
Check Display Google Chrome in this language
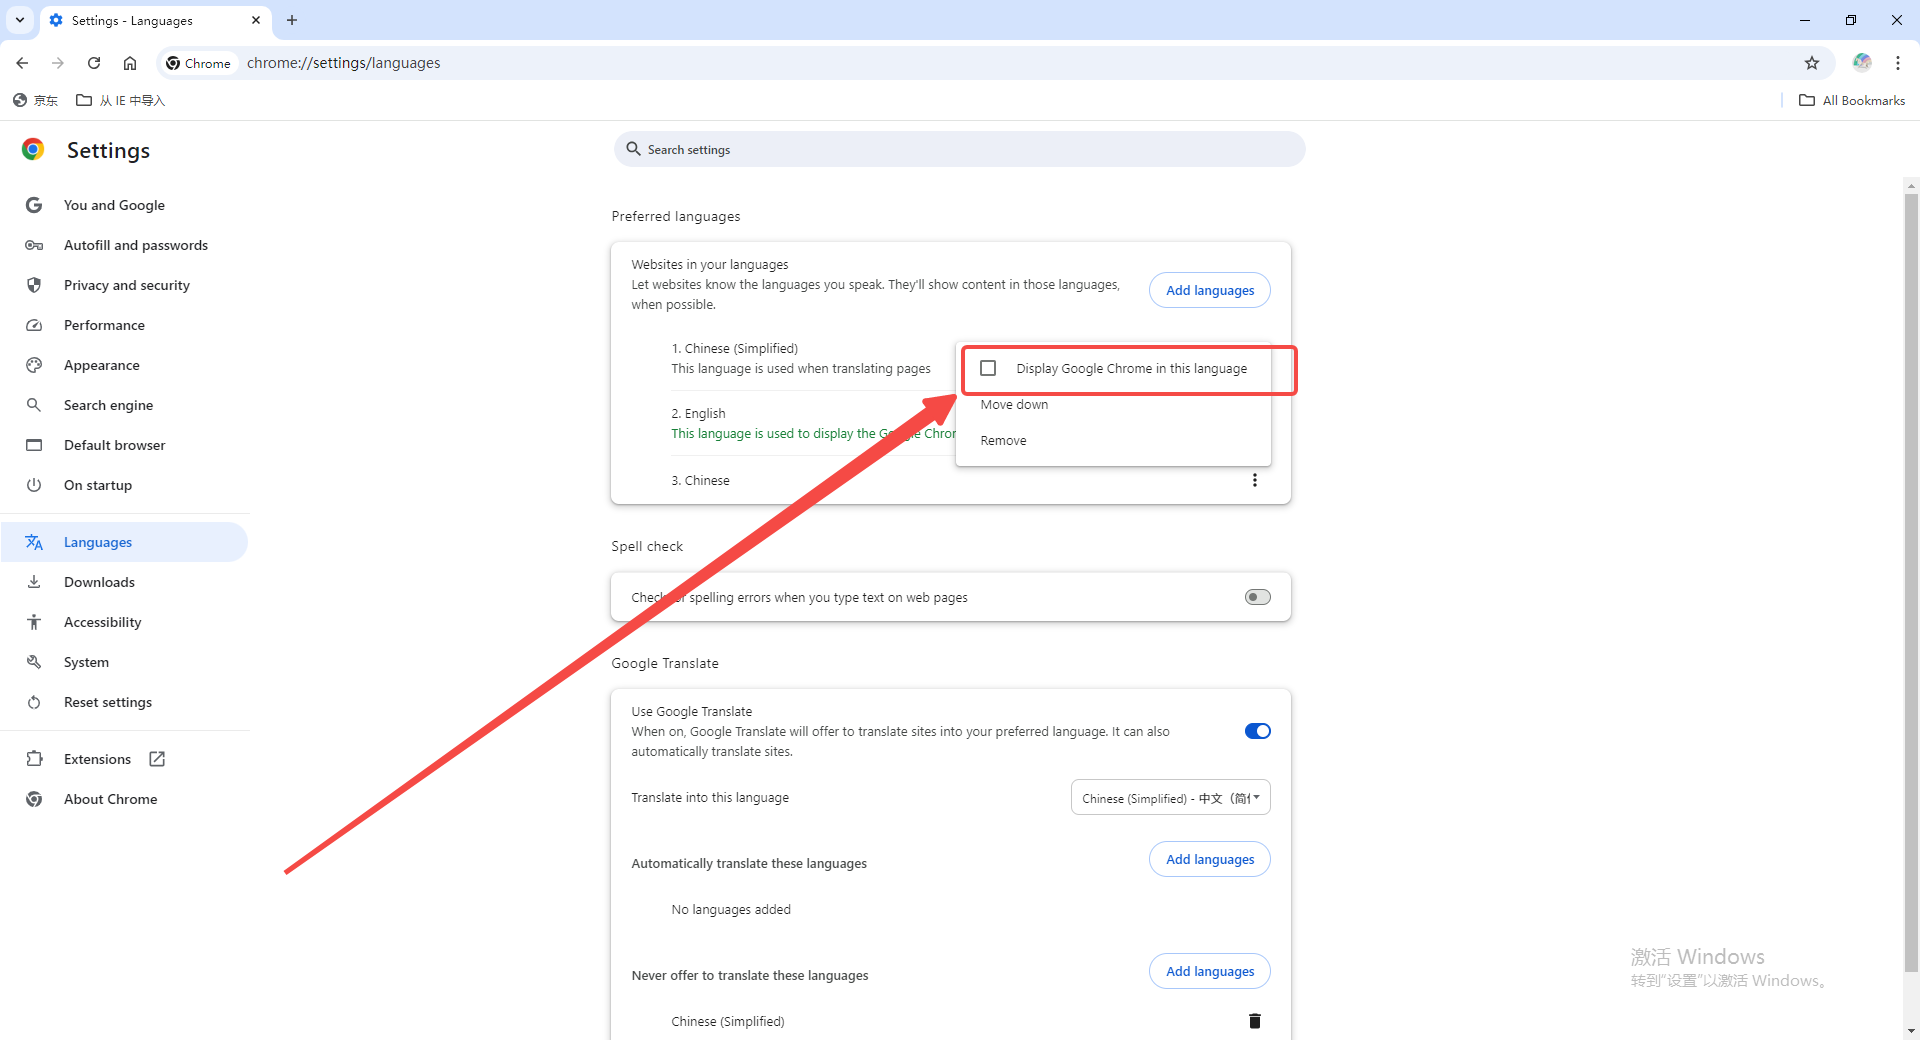(988, 368)
